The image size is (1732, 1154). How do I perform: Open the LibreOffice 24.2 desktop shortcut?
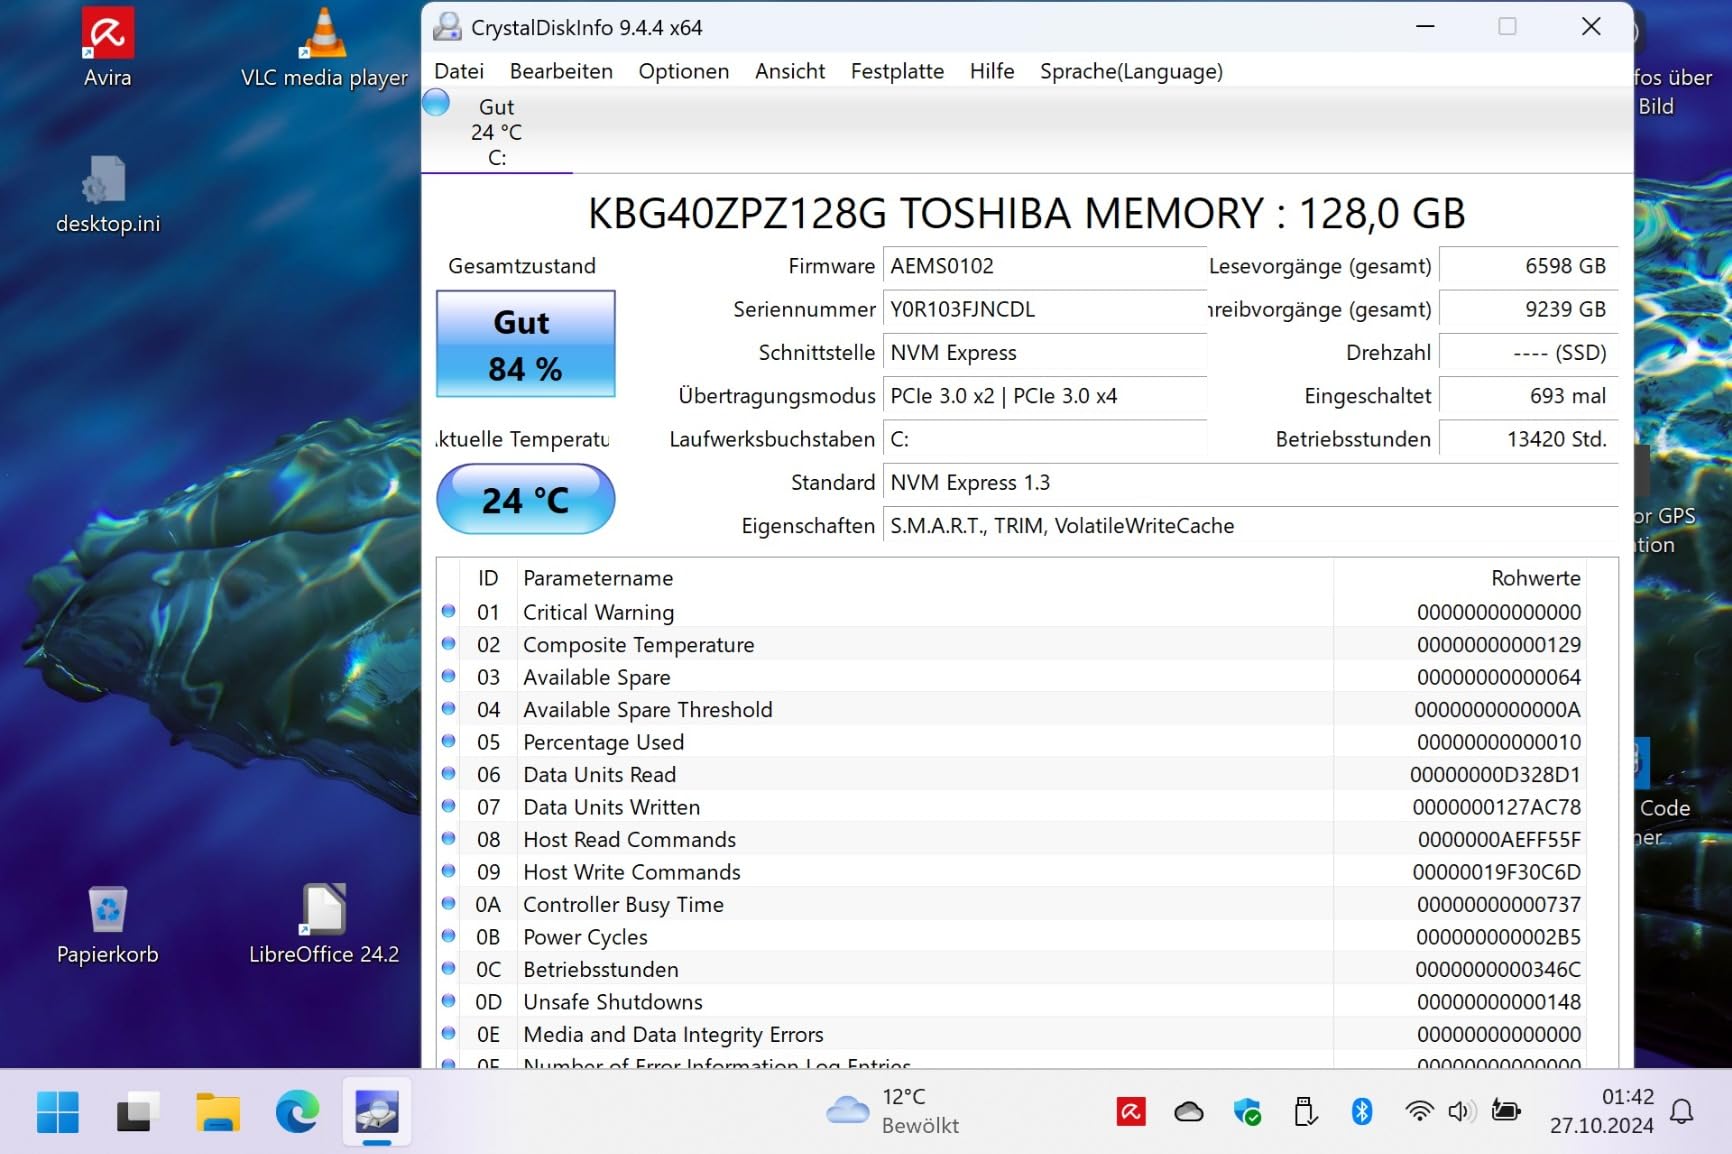click(x=324, y=925)
